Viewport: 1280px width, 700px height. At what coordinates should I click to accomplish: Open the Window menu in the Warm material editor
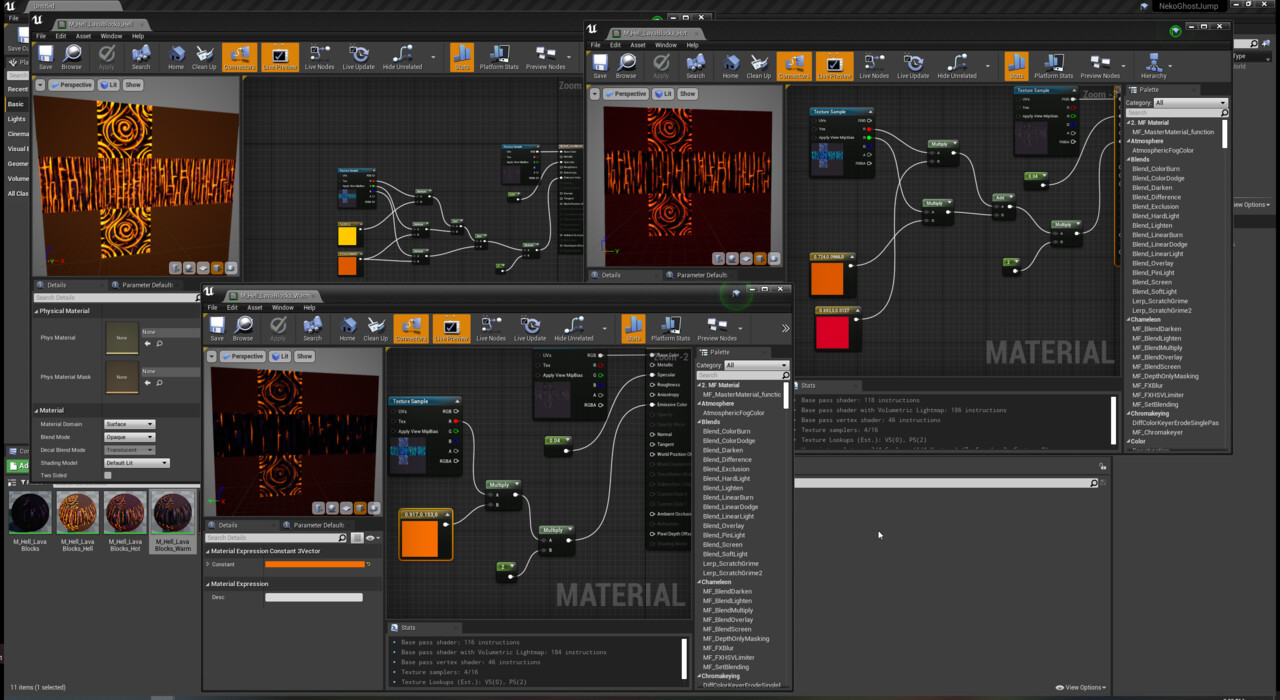click(283, 308)
